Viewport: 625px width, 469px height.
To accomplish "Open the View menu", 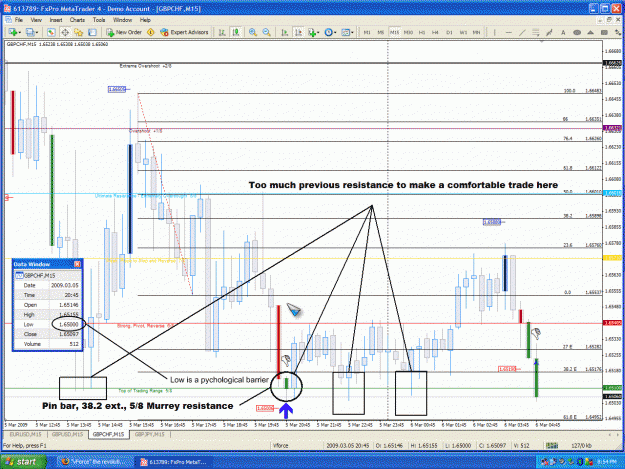I will (36, 20).
